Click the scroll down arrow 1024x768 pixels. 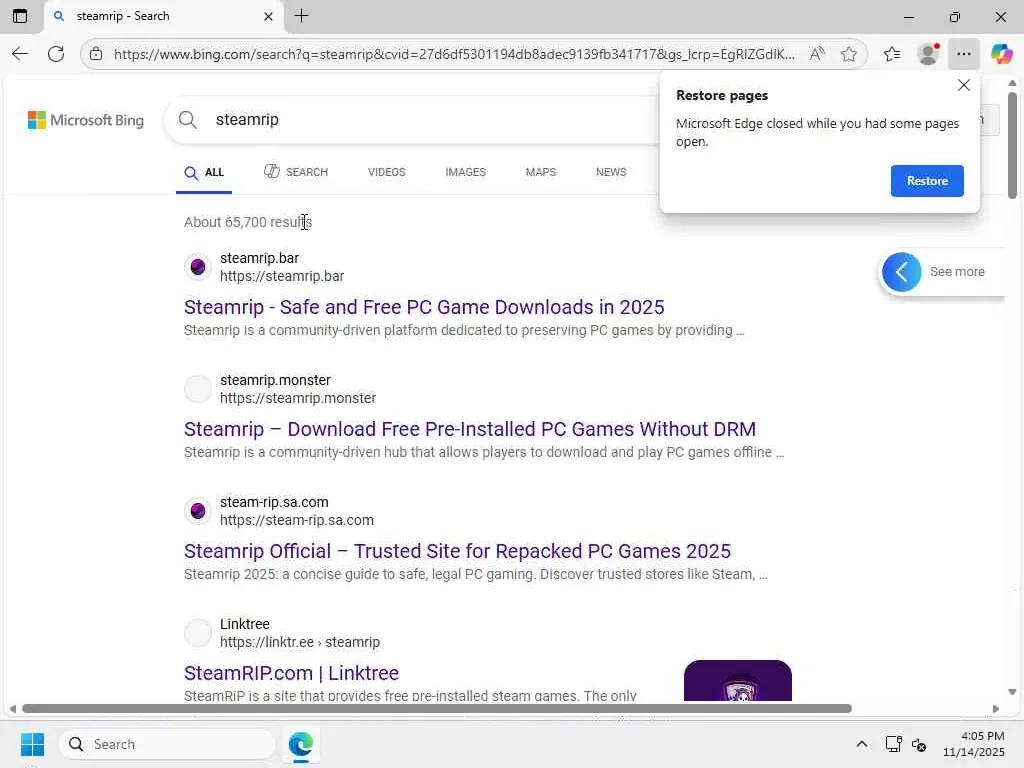1012,692
